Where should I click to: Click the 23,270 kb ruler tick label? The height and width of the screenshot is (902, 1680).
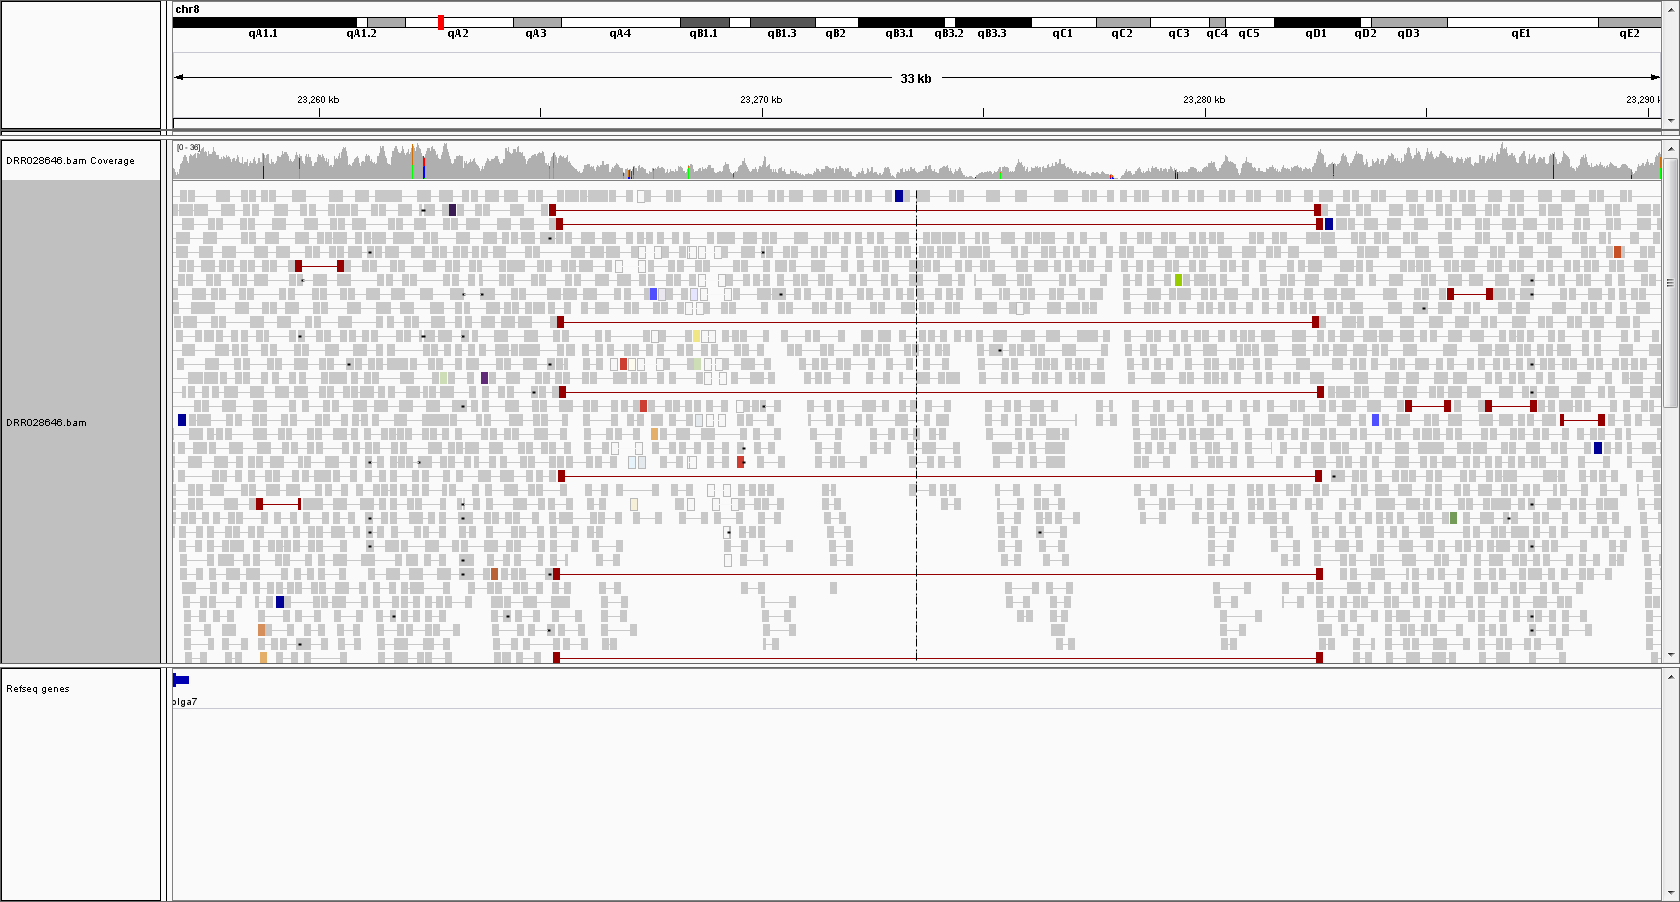pyautogui.click(x=761, y=100)
